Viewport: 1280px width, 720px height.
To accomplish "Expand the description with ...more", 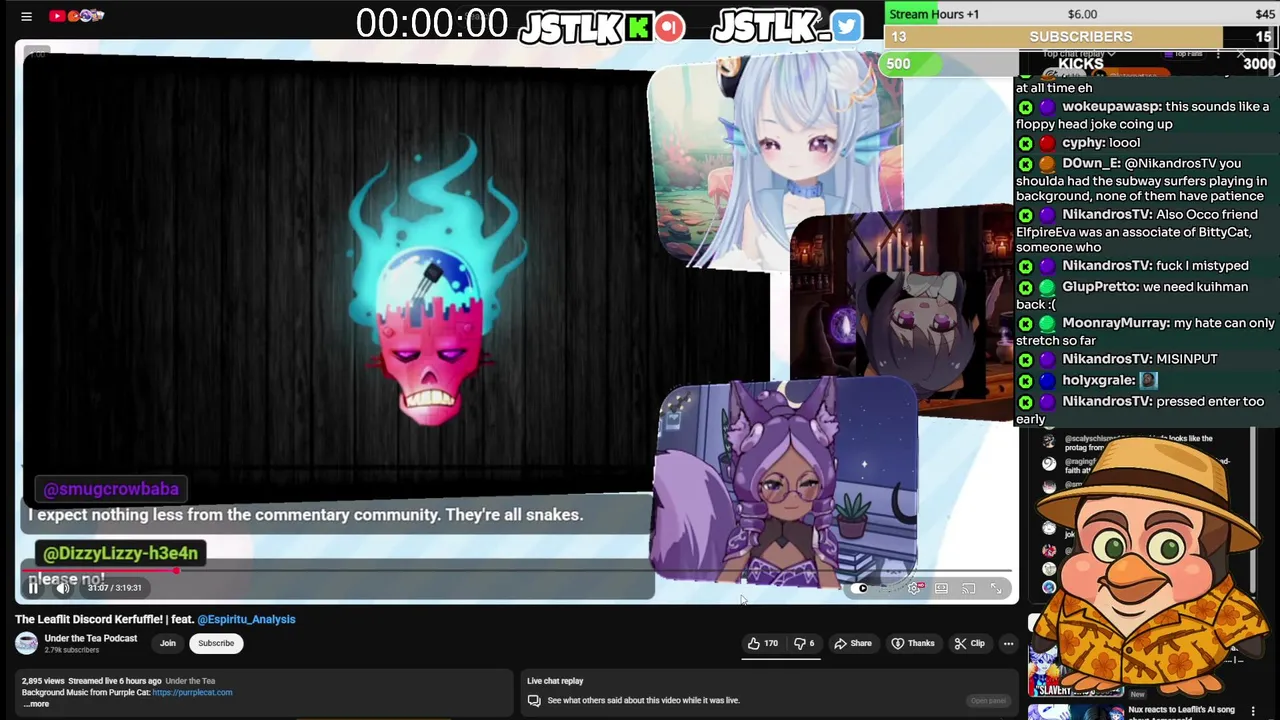I will point(36,704).
